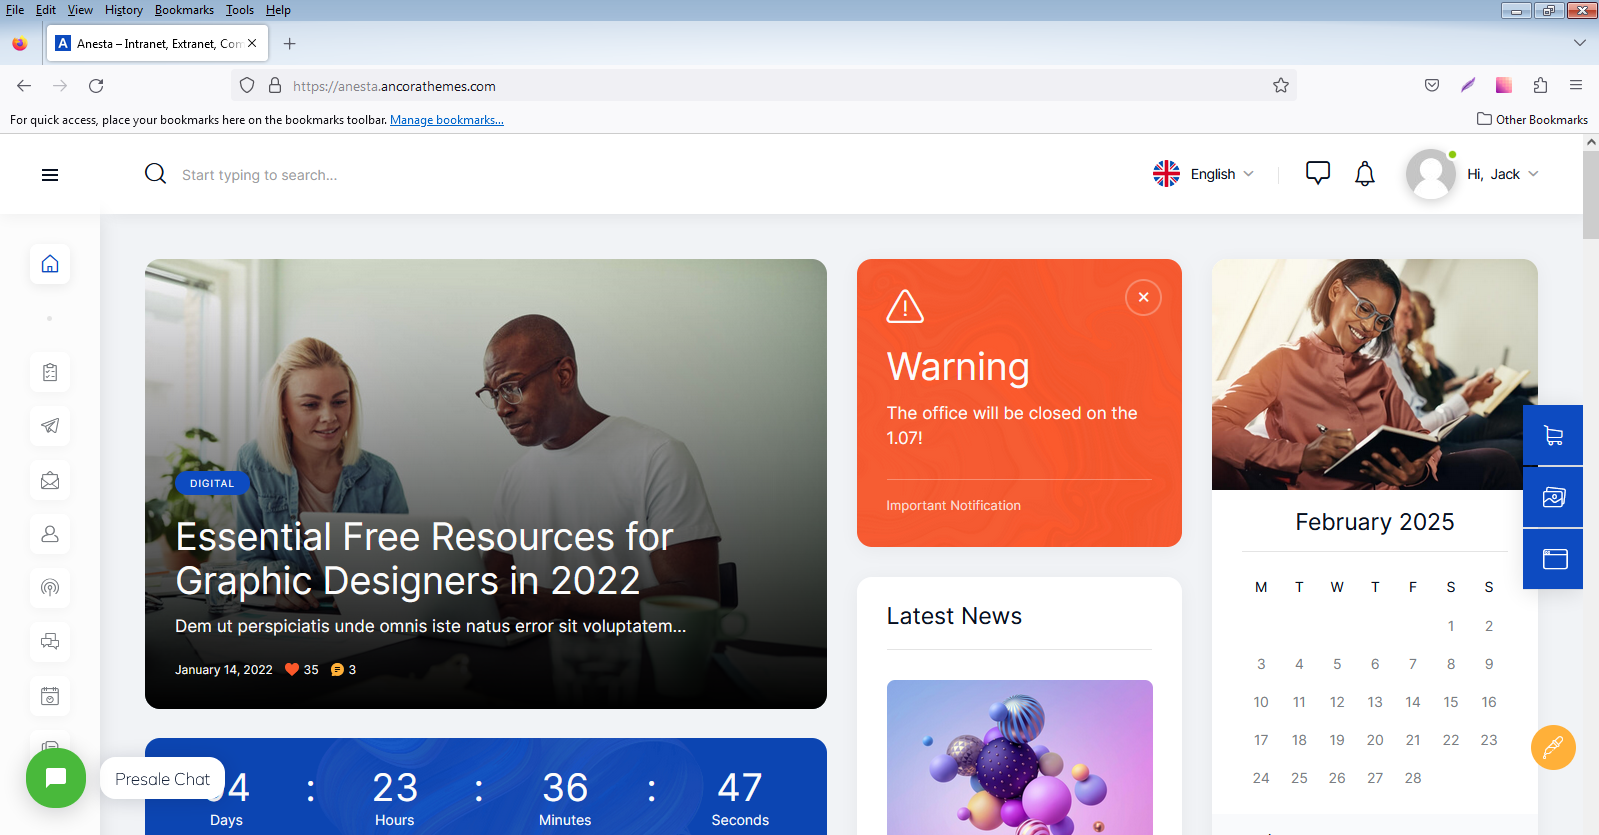Click the search magnifier icon
Image resolution: width=1599 pixels, height=835 pixels.
pyautogui.click(x=155, y=174)
